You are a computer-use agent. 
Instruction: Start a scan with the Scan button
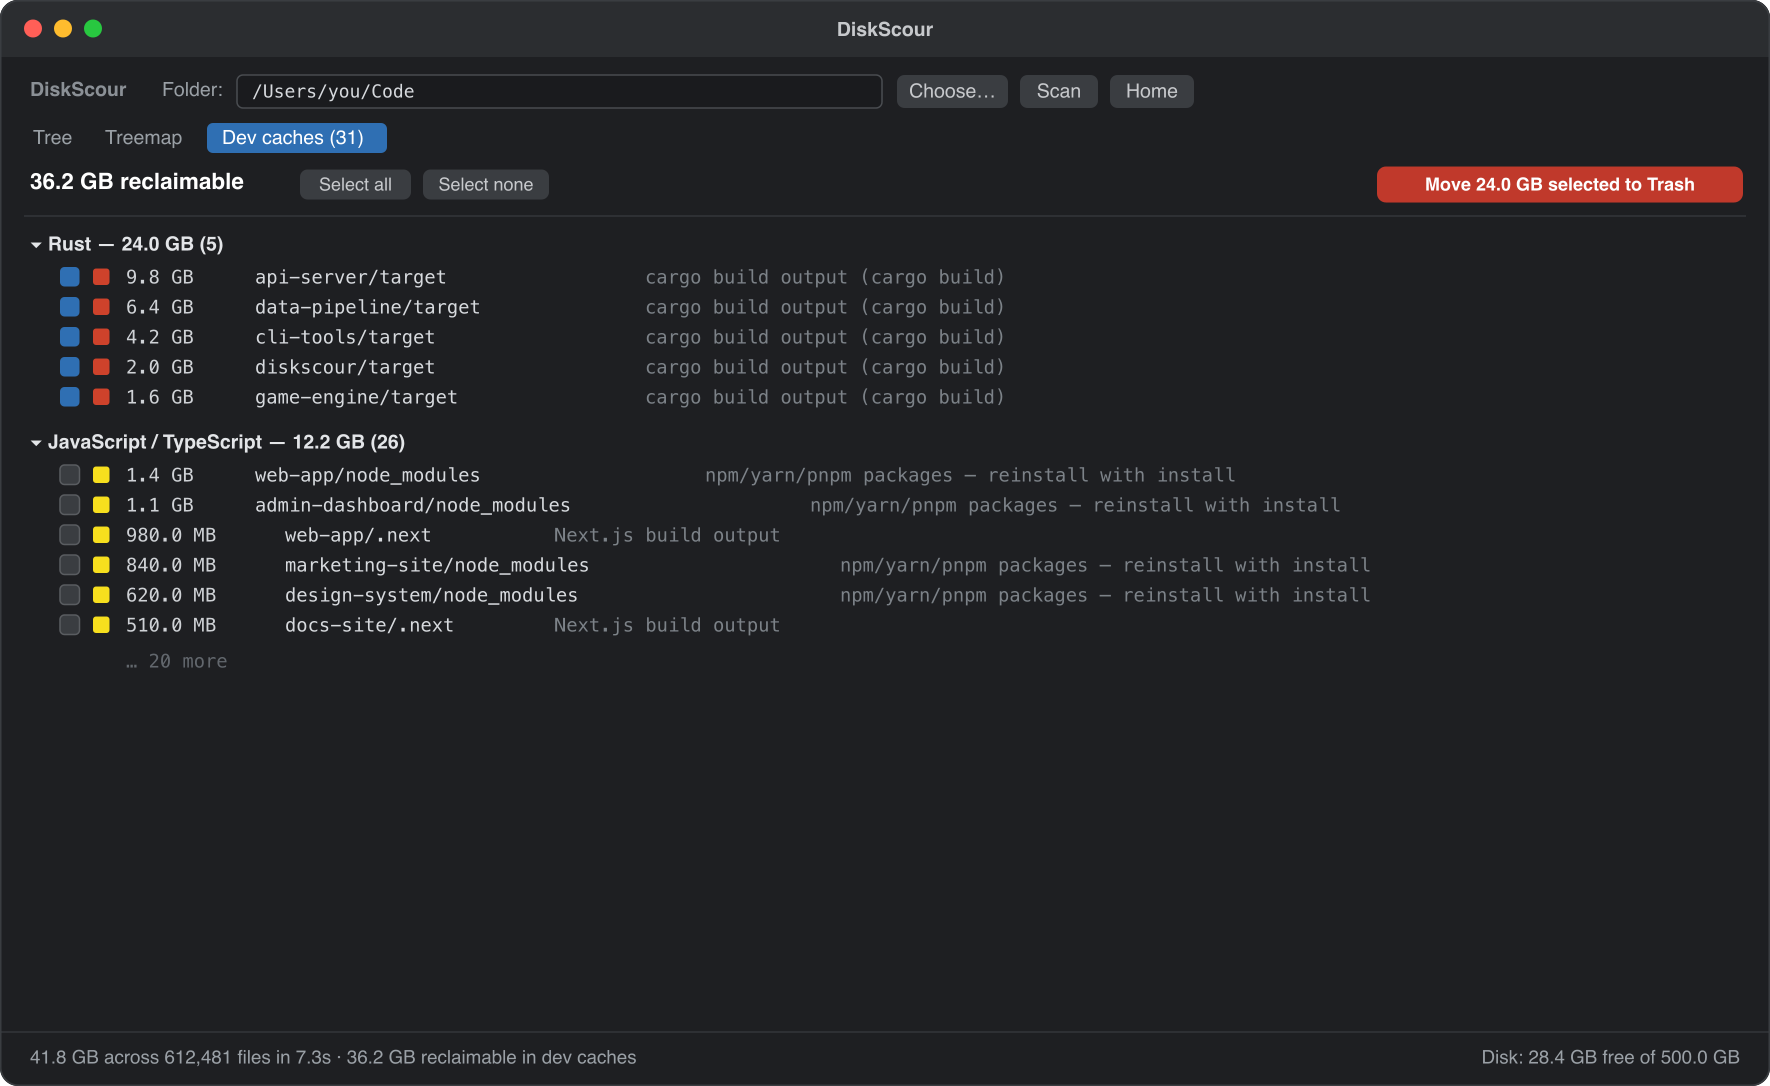(1058, 91)
